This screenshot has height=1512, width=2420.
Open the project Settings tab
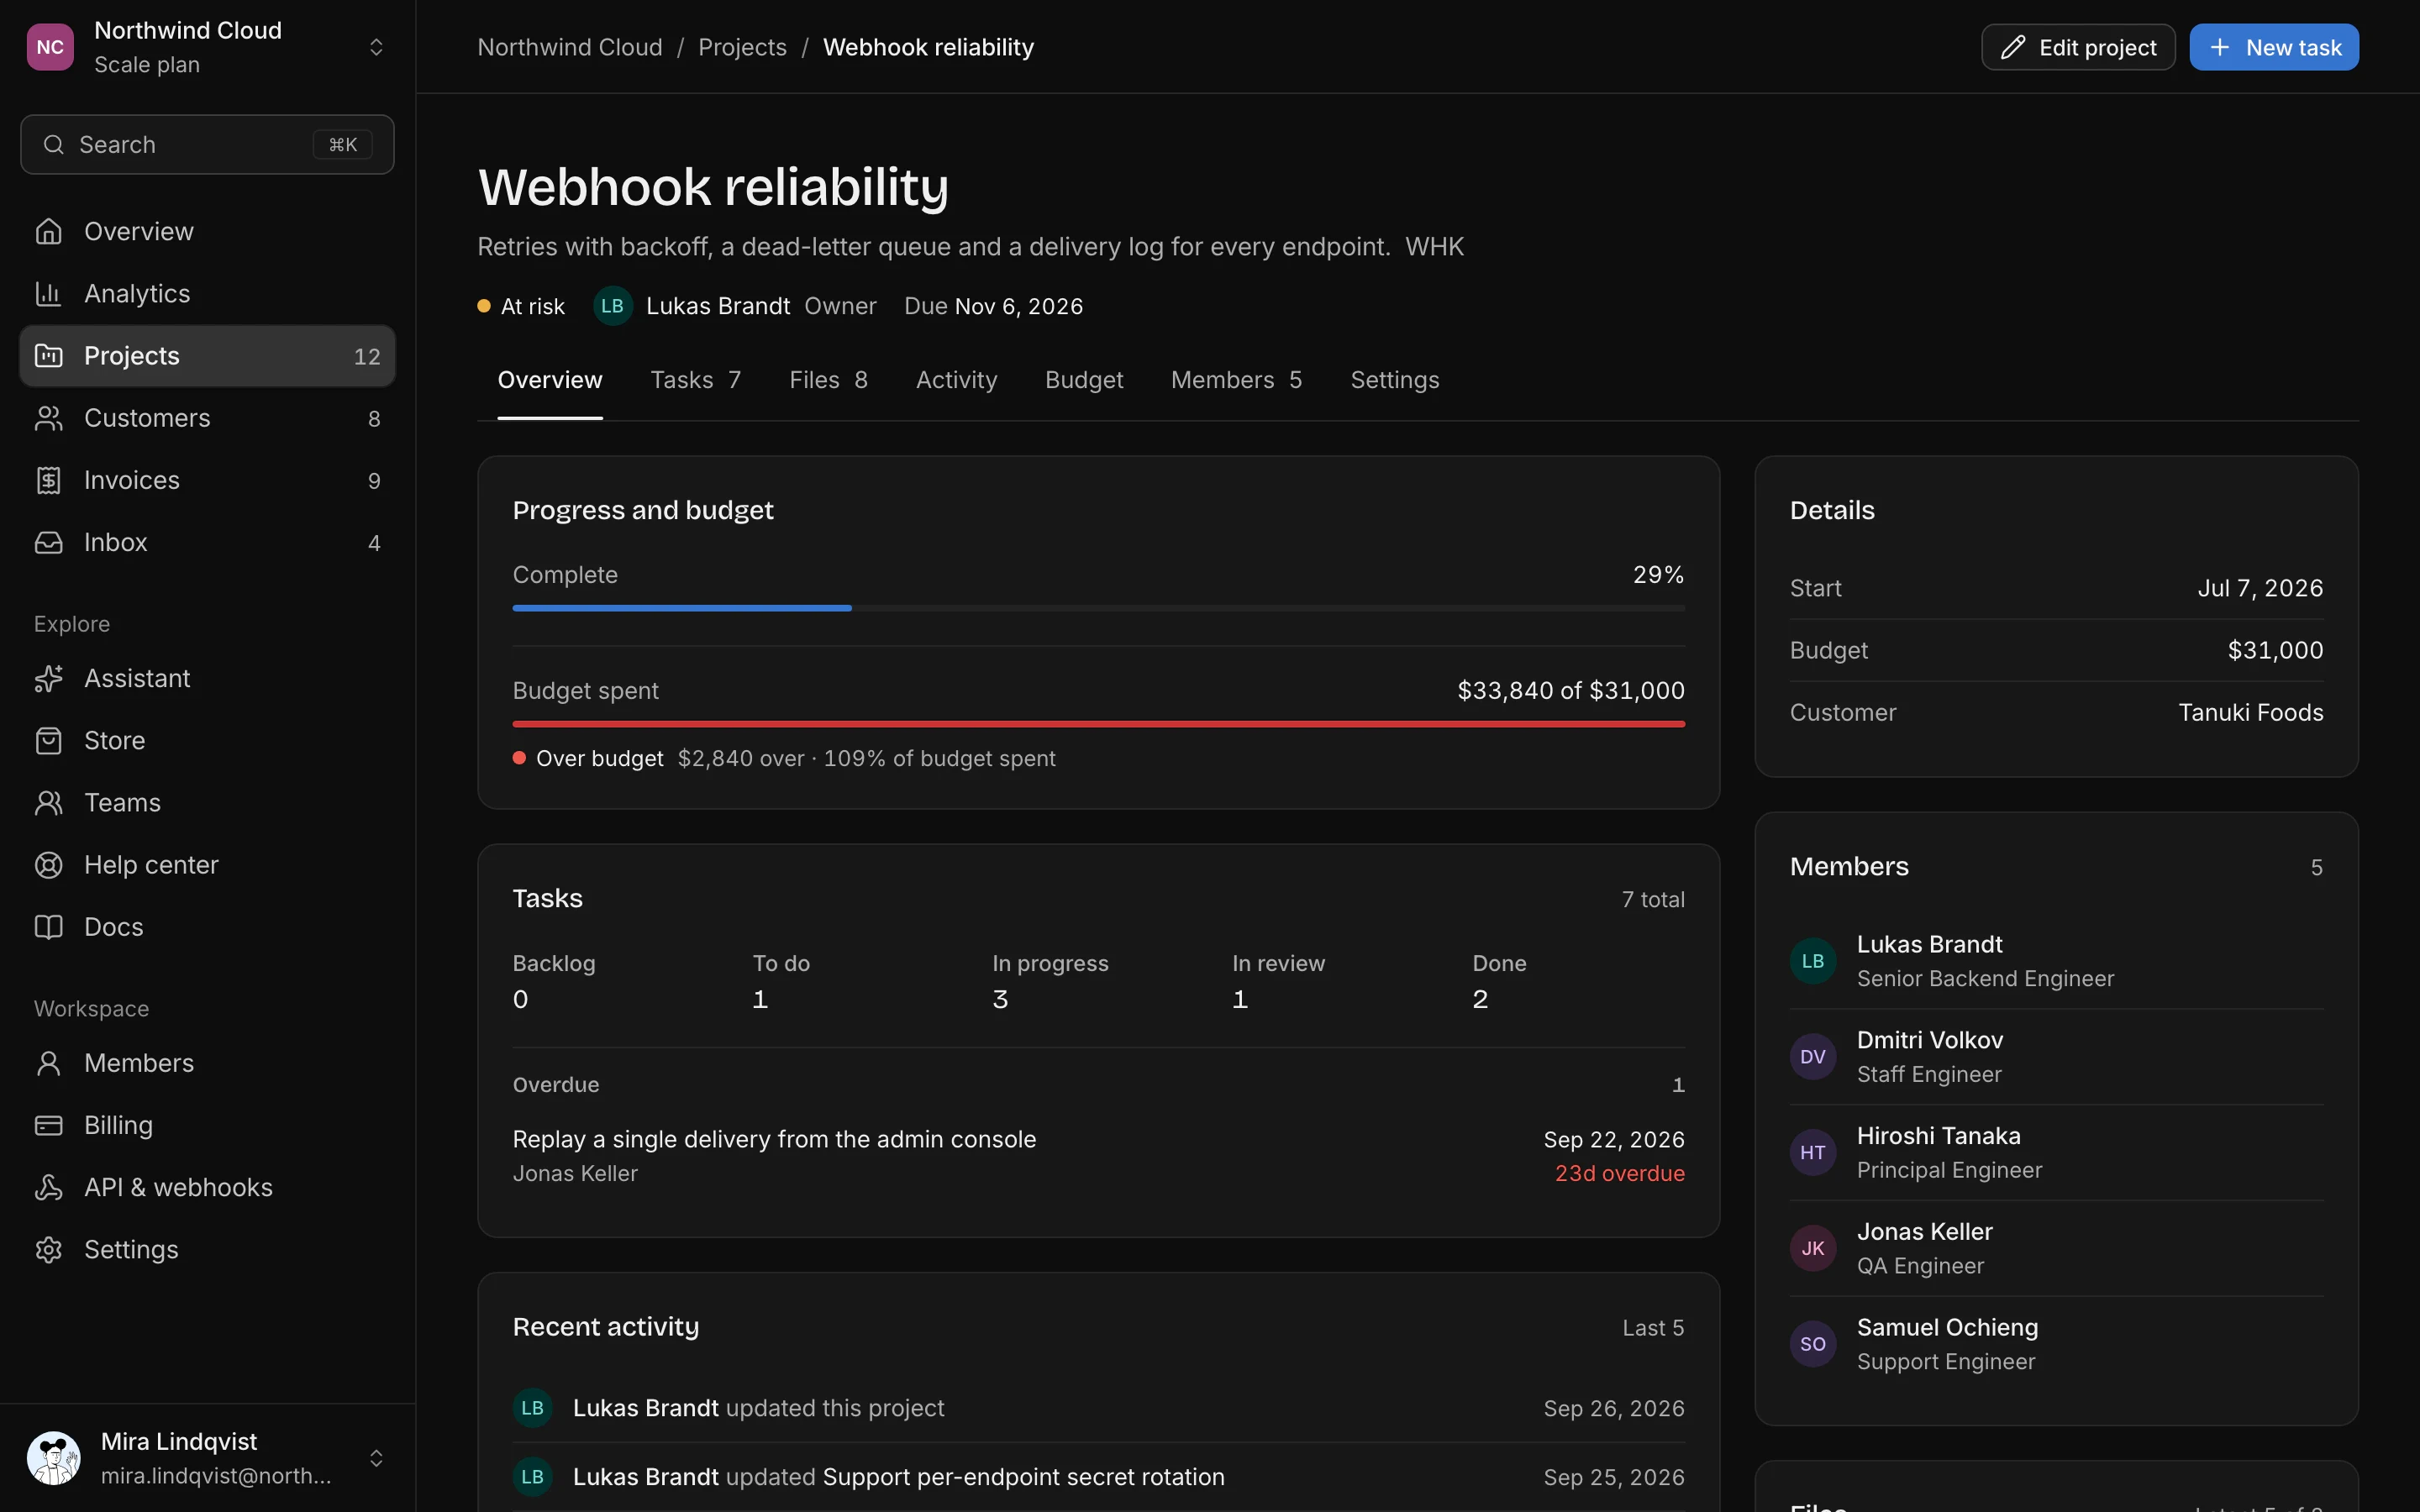[1395, 380]
